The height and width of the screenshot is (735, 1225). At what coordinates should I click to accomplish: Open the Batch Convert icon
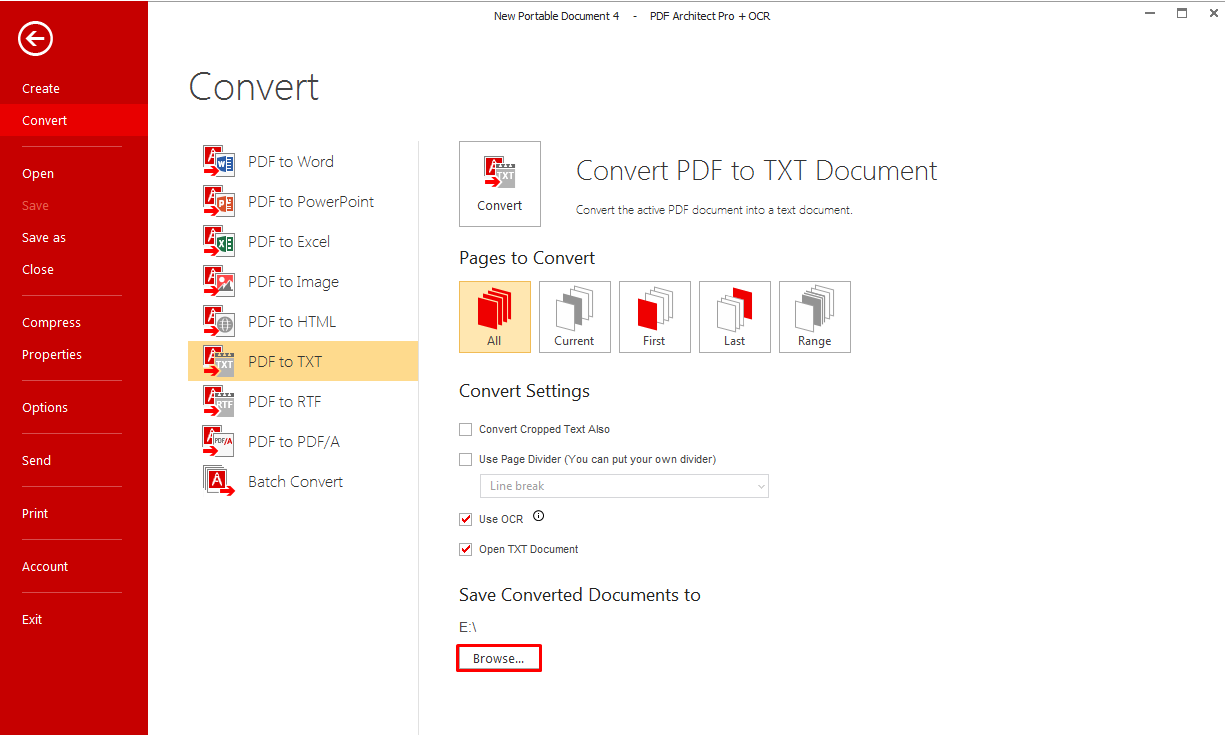pos(219,481)
